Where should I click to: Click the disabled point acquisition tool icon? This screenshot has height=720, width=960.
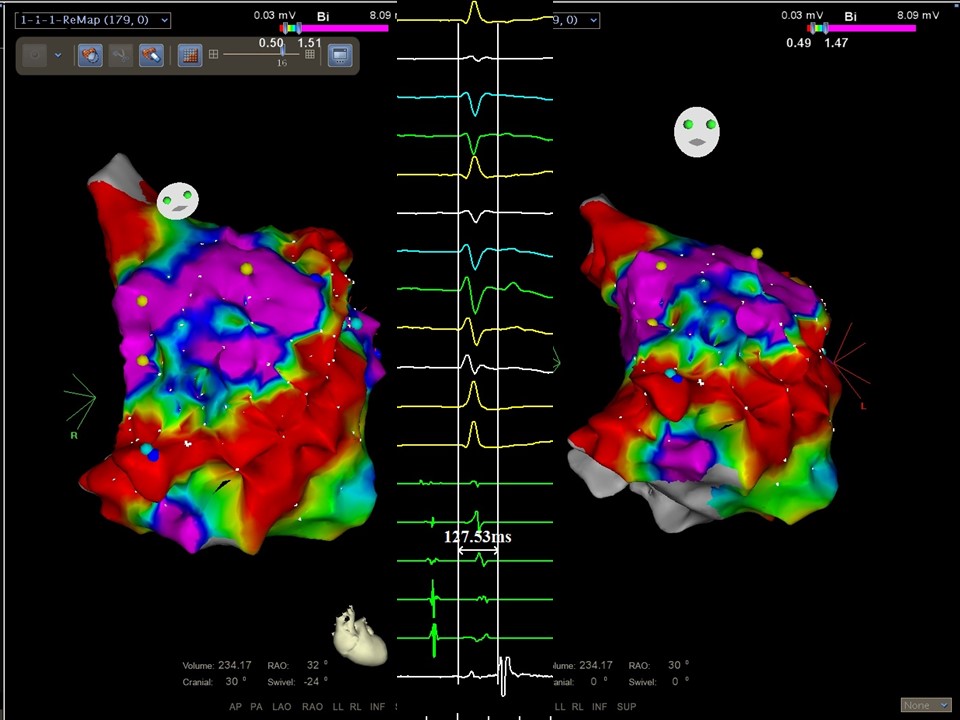(36, 55)
